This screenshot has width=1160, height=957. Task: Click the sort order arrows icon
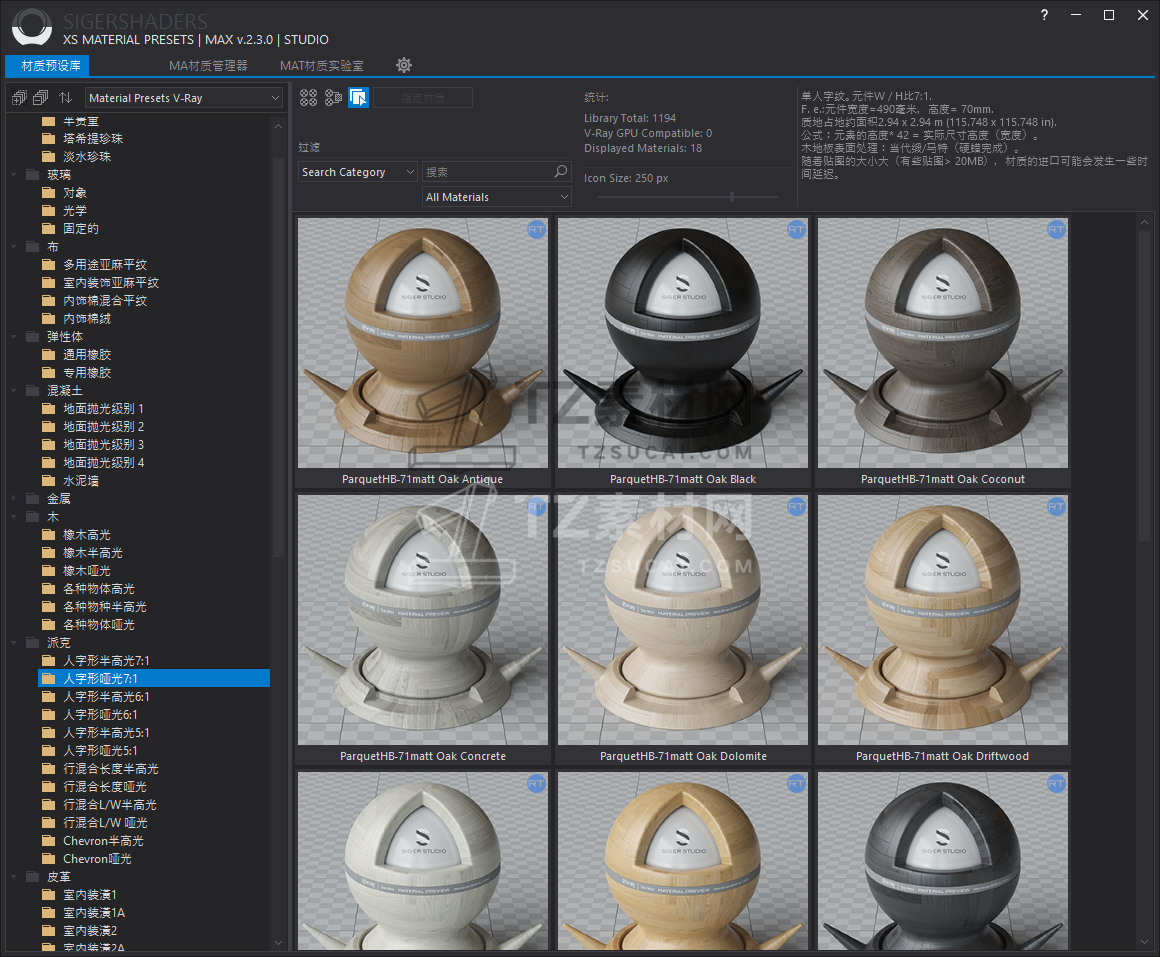(65, 98)
